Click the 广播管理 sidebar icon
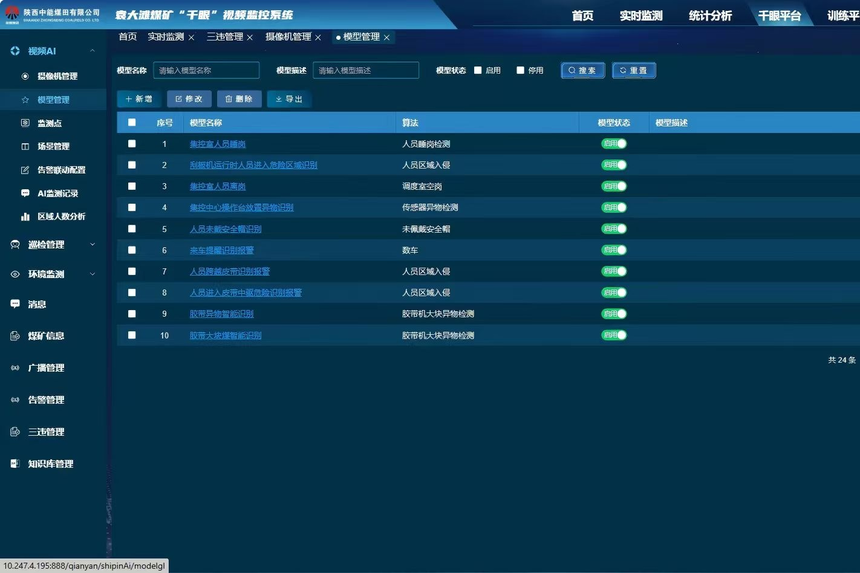860x573 pixels. 15,368
